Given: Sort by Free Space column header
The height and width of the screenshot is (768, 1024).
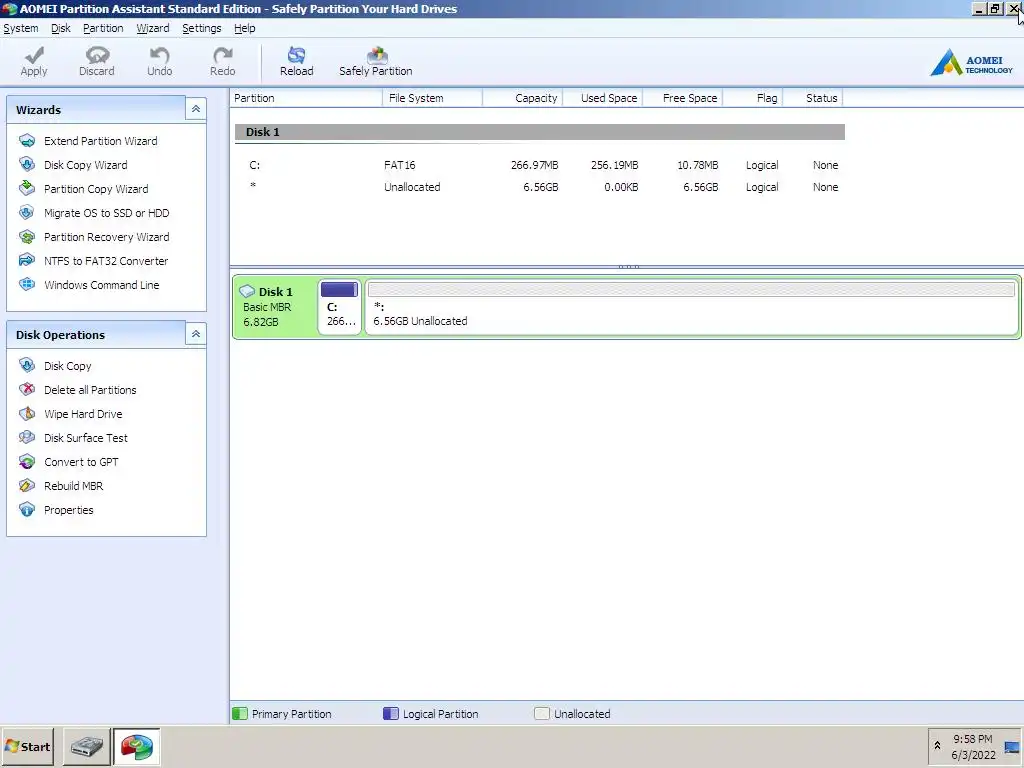Looking at the screenshot, I should [x=682, y=98].
